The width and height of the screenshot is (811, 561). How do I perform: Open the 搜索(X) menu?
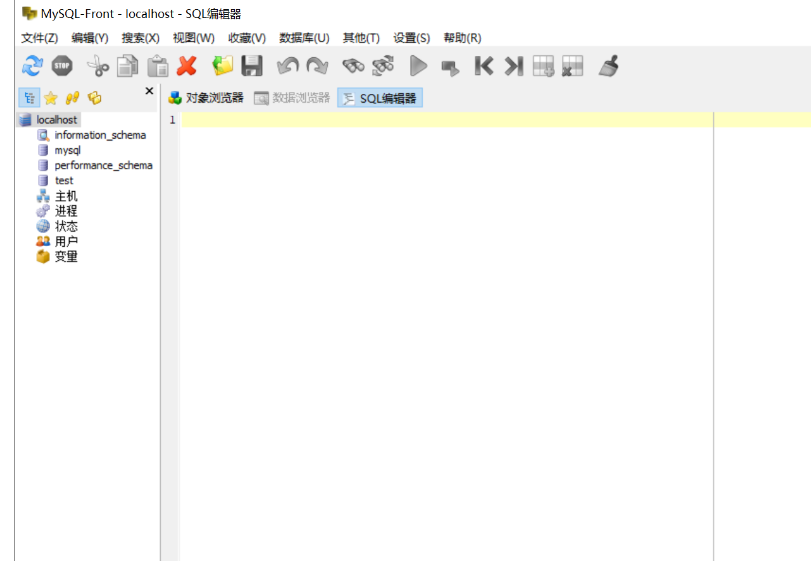(x=140, y=38)
